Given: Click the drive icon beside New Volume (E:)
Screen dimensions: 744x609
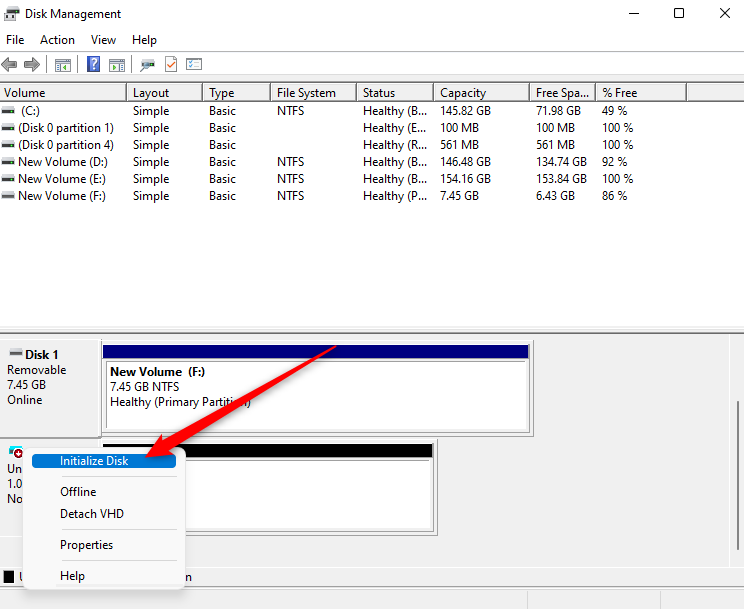Looking at the screenshot, I should point(8,179).
